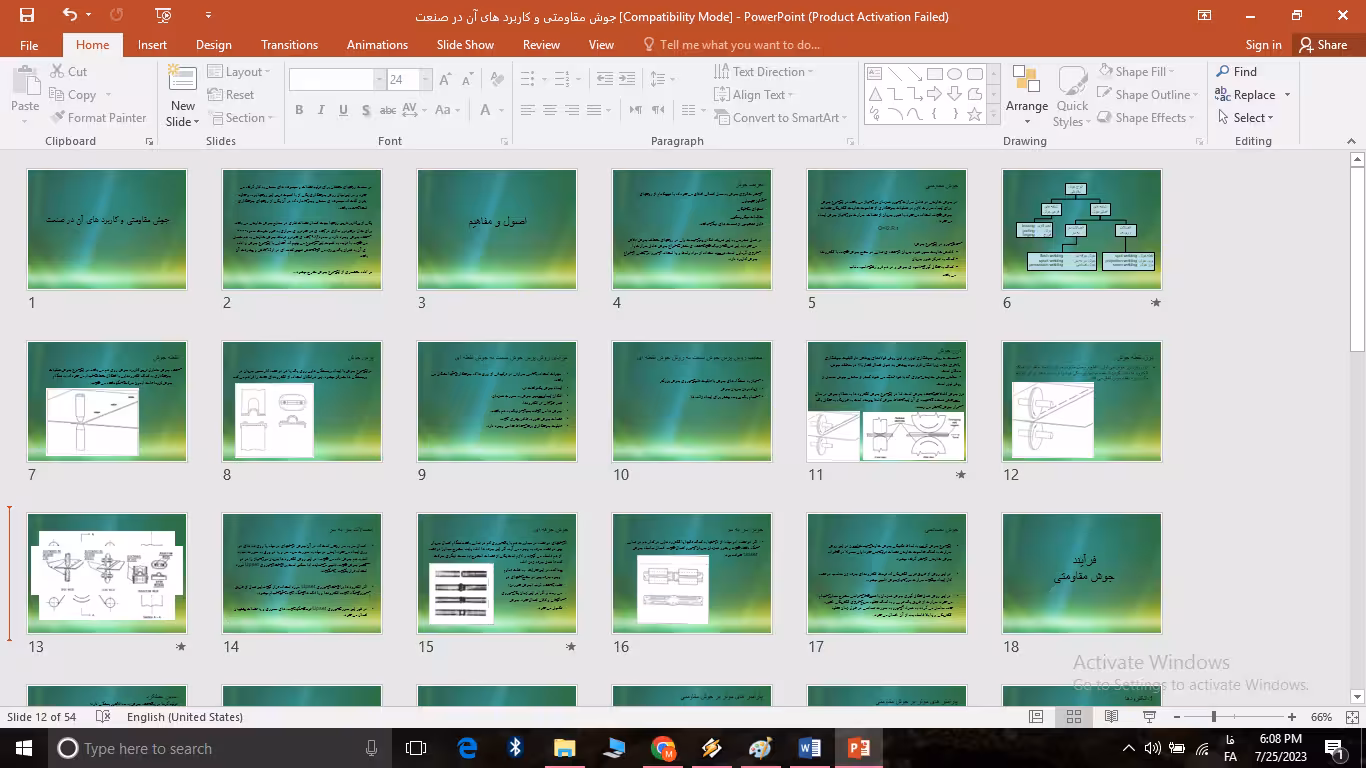Switch to the Animations tab
The height and width of the screenshot is (768, 1366).
pyautogui.click(x=377, y=45)
